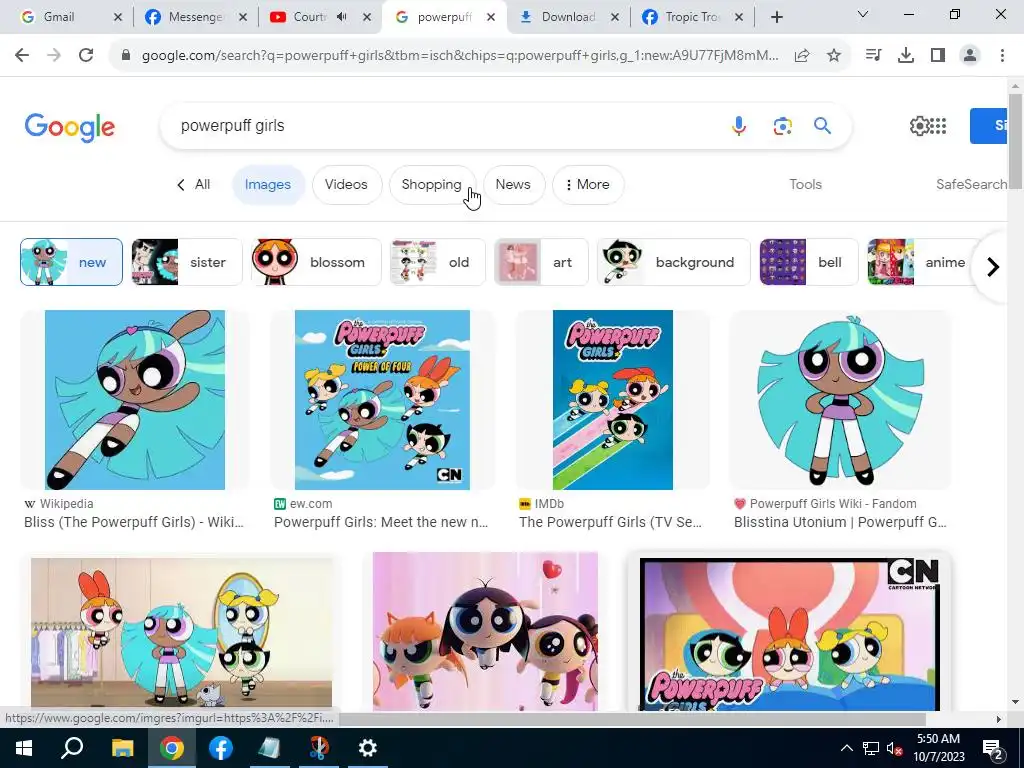This screenshot has width=1024, height=768.
Task: Open the Google apps grid
Action: tap(938, 125)
